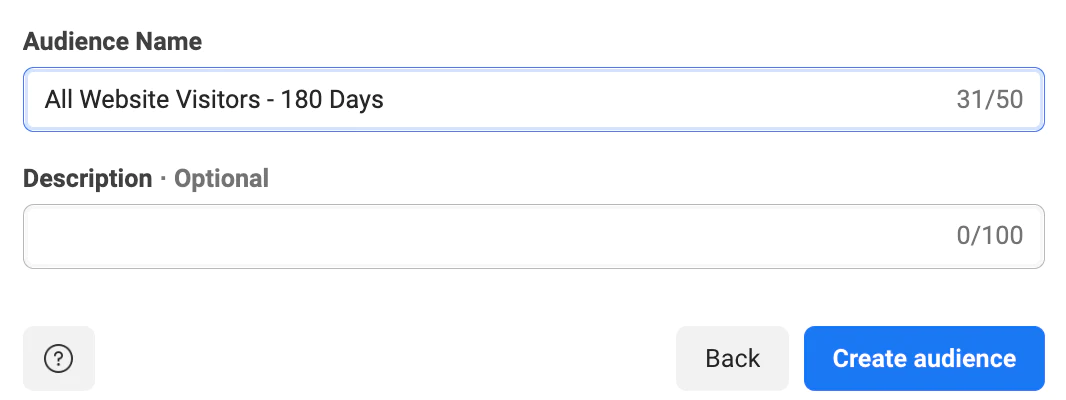Viewport: 1066px width, 400px height.
Task: Go back with the Back button
Action: (732, 359)
